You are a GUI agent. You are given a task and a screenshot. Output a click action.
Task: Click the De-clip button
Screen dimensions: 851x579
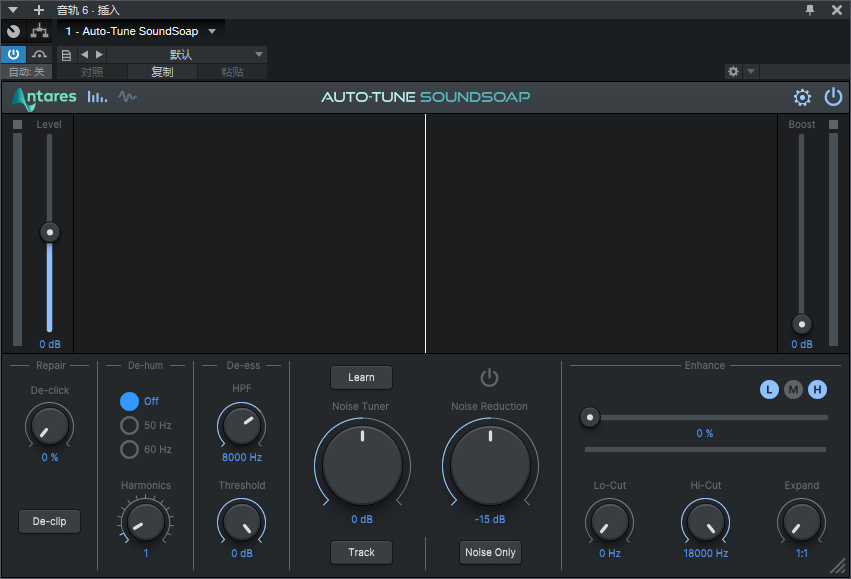pyautogui.click(x=49, y=521)
